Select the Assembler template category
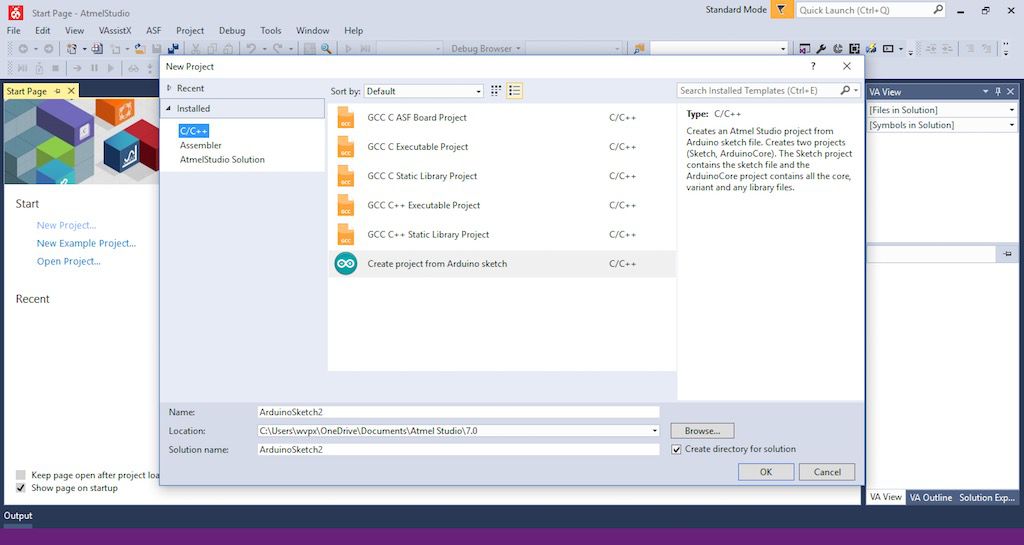 coord(200,146)
